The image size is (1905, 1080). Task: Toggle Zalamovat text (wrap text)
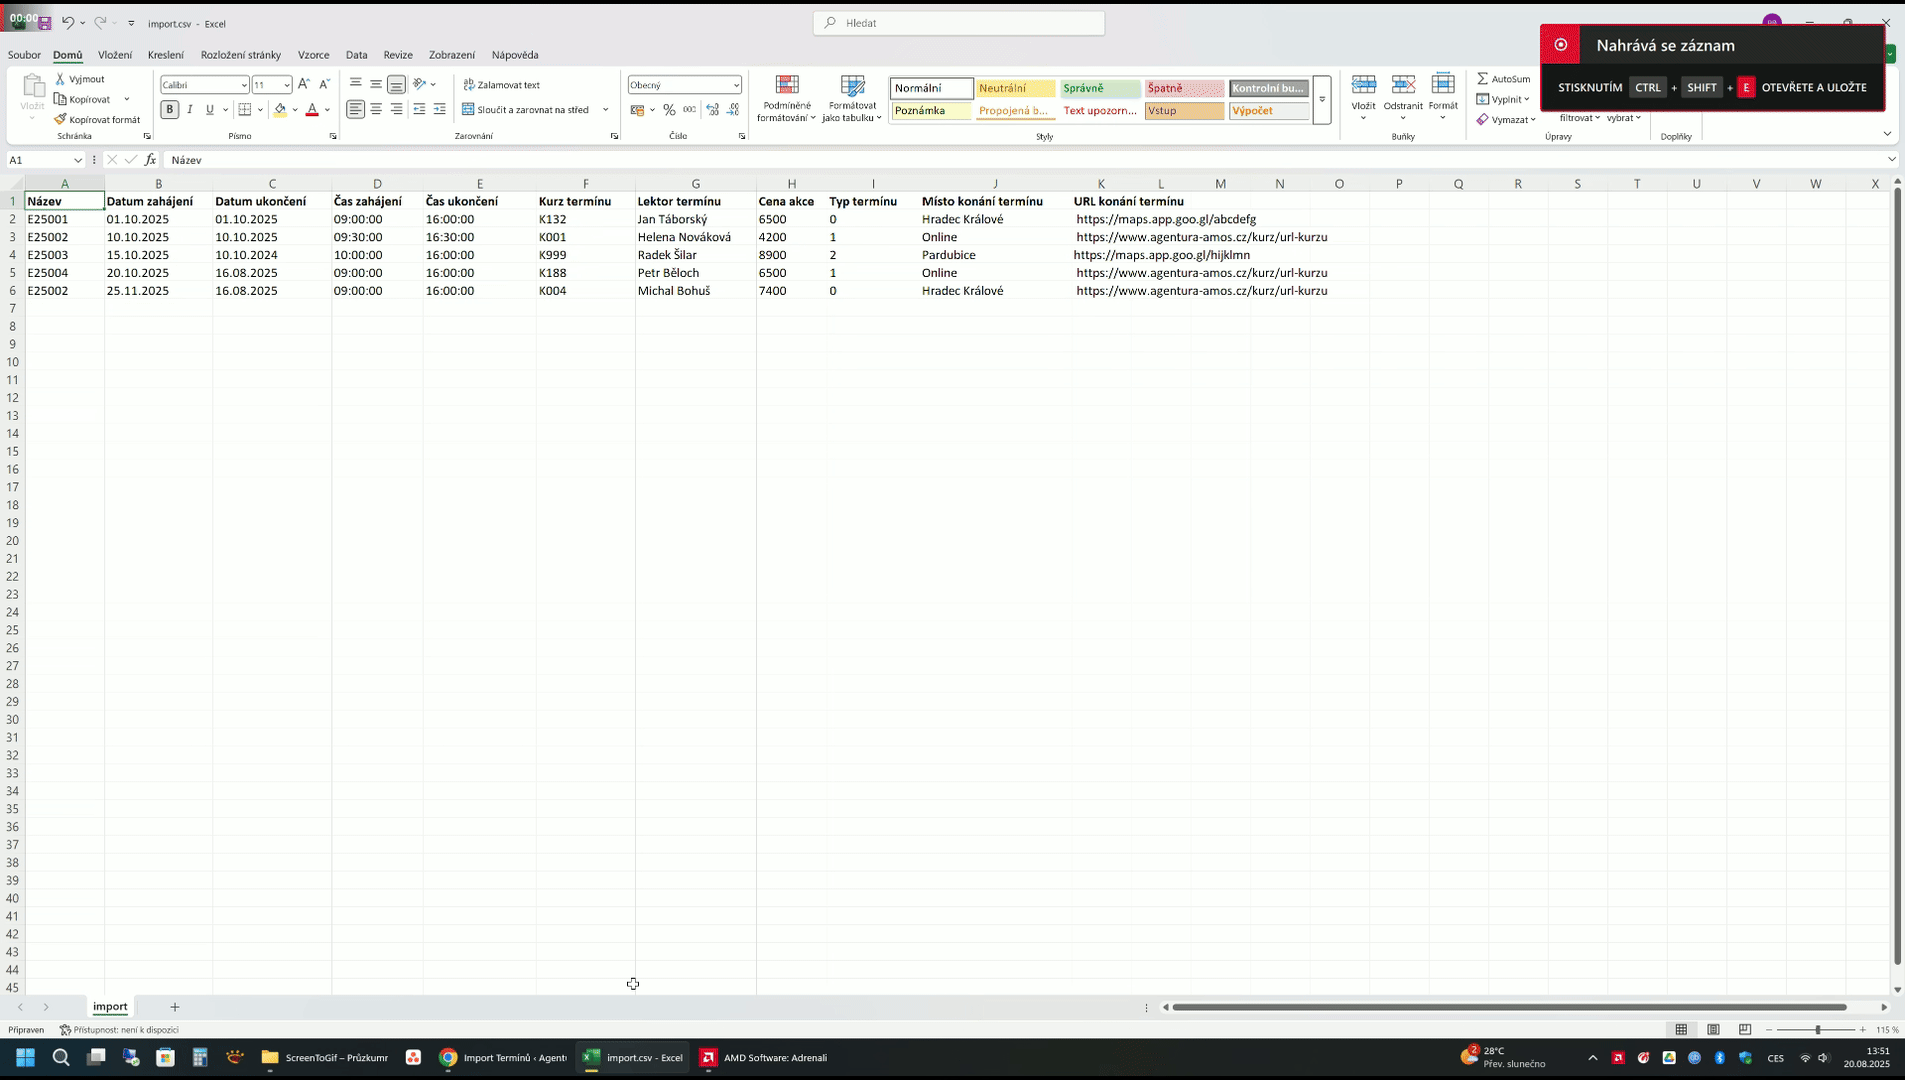502,85
